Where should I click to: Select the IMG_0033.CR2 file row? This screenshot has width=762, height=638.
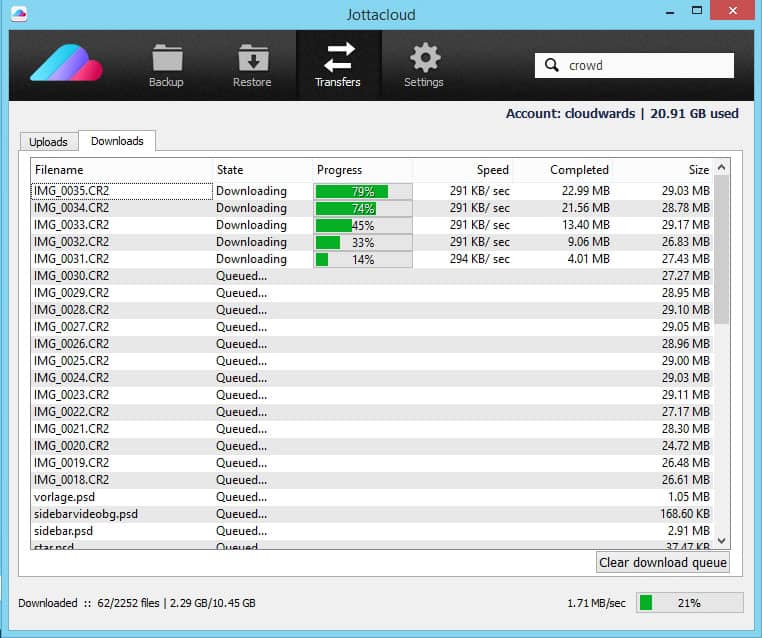[x=372, y=225]
